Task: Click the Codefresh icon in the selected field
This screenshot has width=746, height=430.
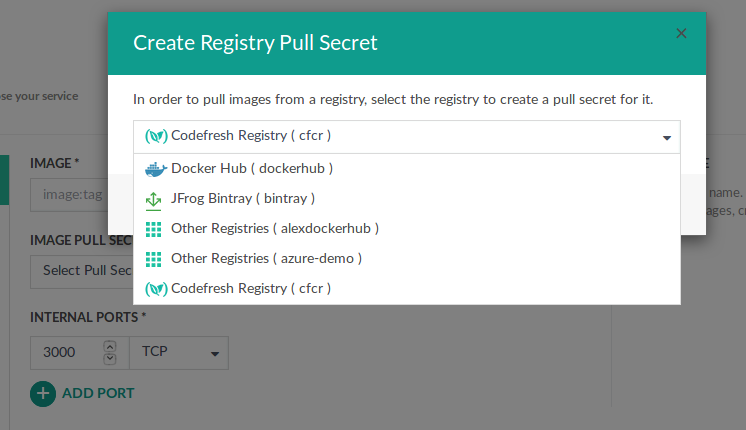Action: click(156, 135)
